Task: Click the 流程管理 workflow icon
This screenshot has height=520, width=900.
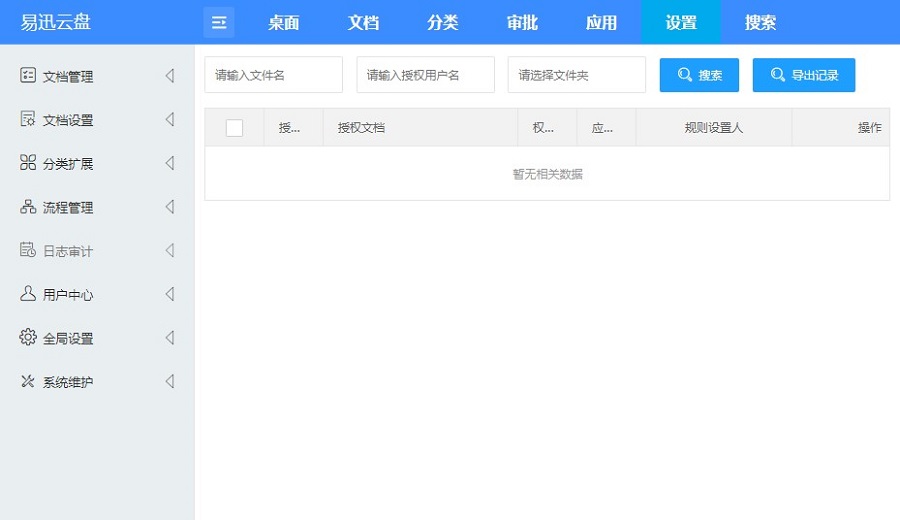Action: pos(28,207)
